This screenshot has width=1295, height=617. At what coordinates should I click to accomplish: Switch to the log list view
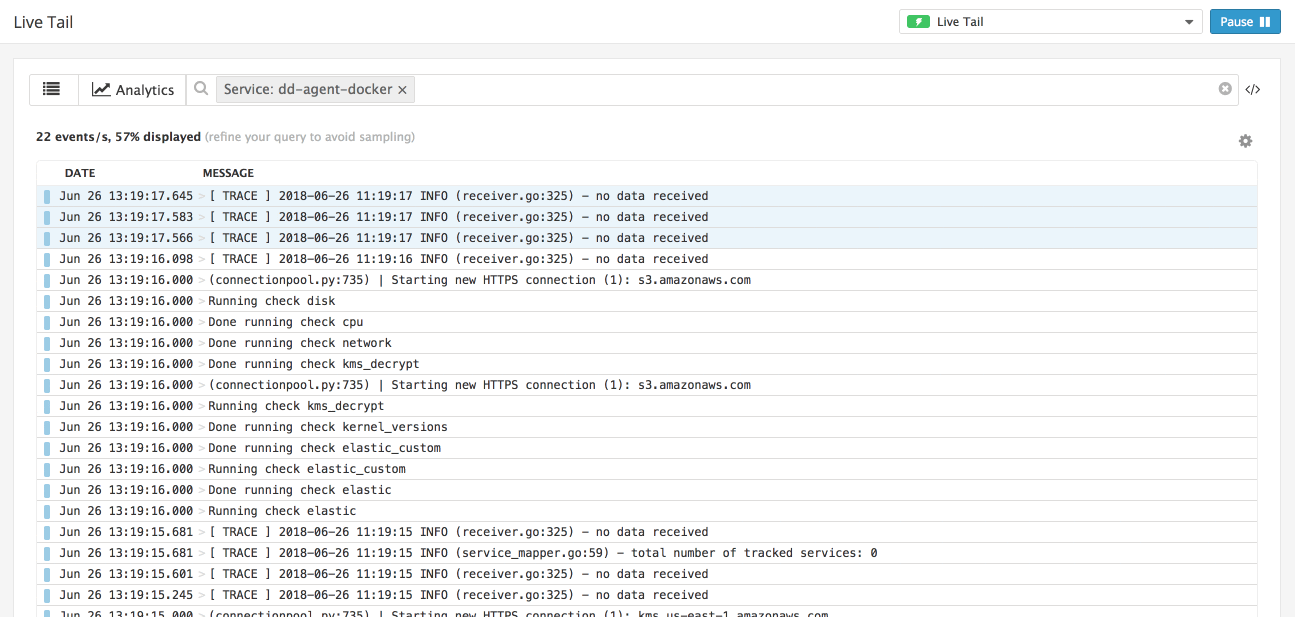[x=53, y=89]
